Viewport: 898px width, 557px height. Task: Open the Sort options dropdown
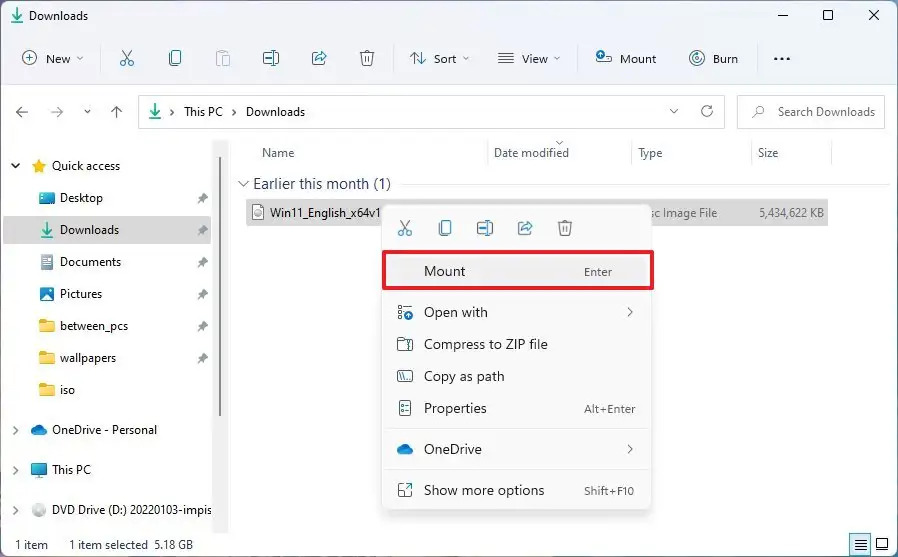coord(439,58)
